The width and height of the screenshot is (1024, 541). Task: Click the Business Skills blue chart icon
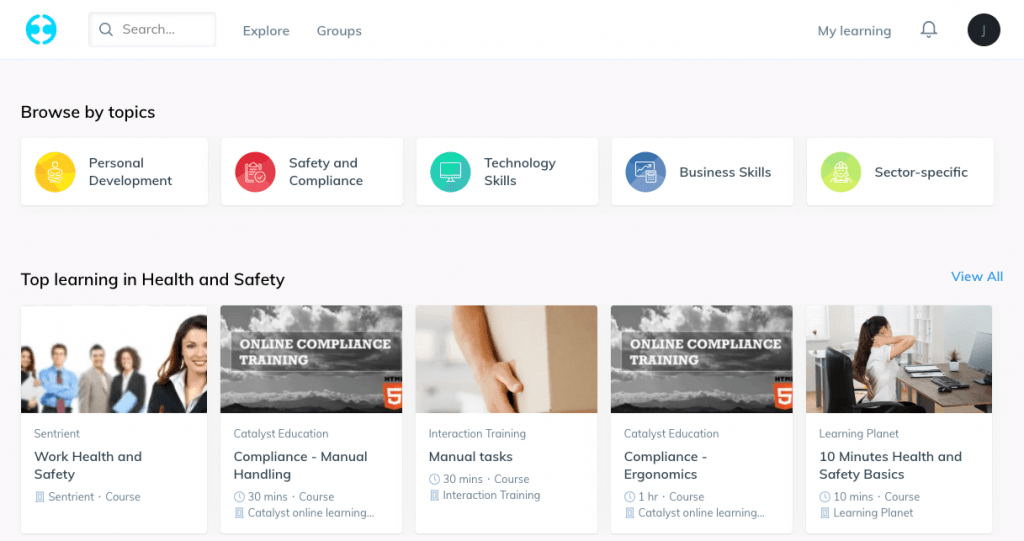pyautogui.click(x=646, y=172)
